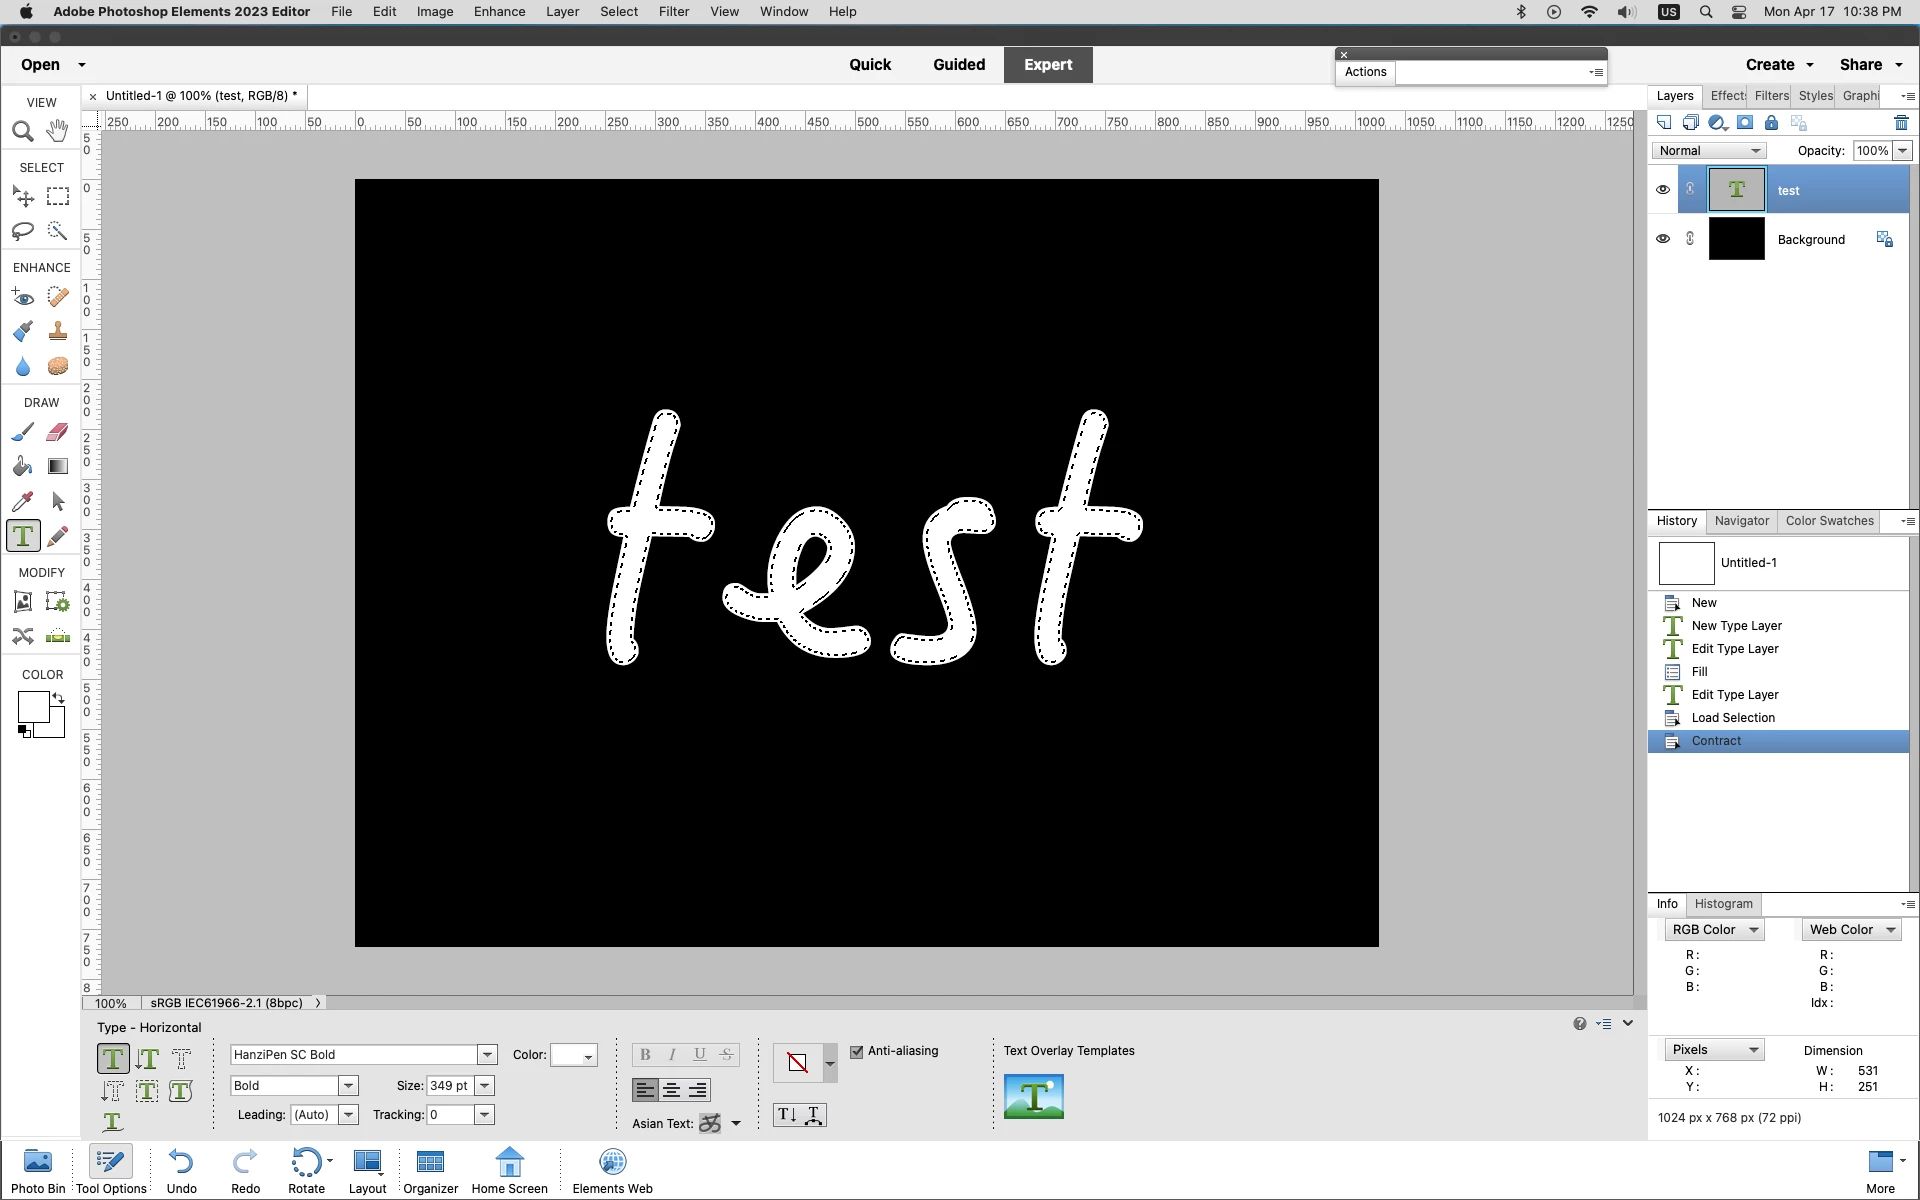The image size is (1920, 1200).
Task: Click the foreground color swatch
Action: point(33,707)
